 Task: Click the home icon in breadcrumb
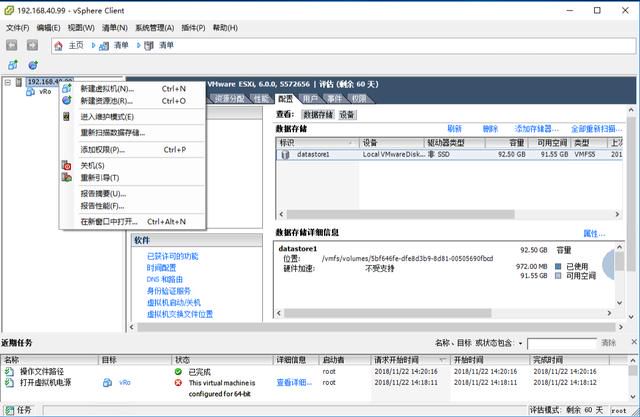tap(58, 46)
